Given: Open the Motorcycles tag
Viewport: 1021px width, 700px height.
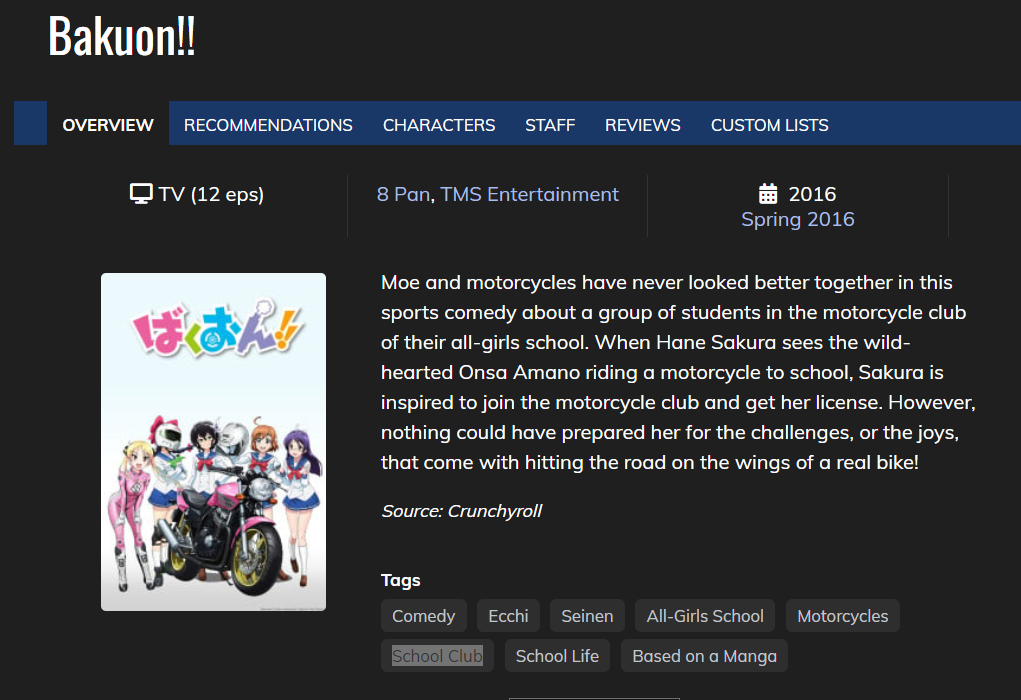Looking at the screenshot, I should click(843, 616).
